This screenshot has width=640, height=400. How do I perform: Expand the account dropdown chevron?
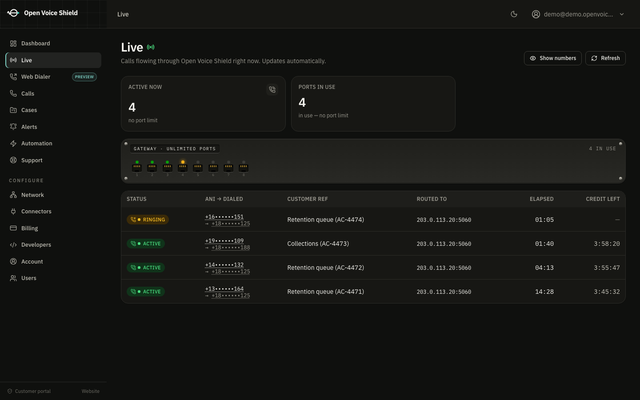click(622, 14)
